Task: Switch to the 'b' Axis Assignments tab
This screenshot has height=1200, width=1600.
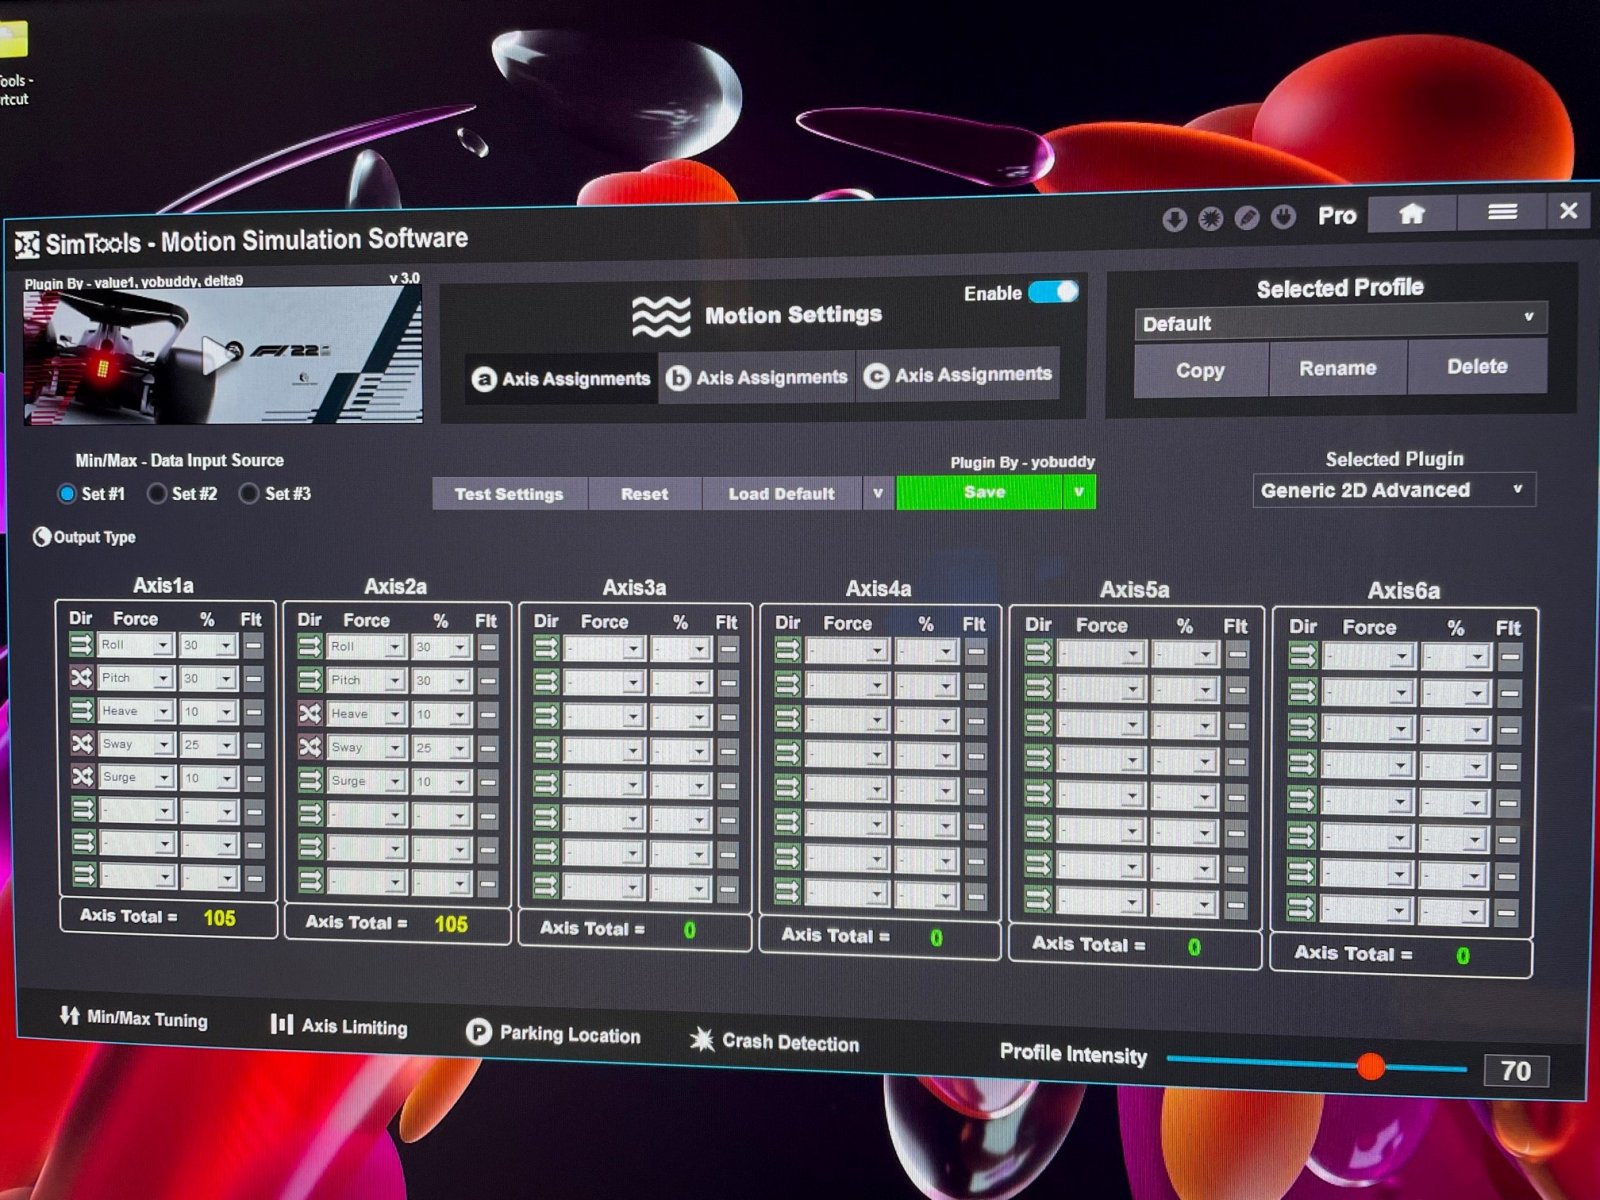Action: pyautogui.click(x=757, y=377)
